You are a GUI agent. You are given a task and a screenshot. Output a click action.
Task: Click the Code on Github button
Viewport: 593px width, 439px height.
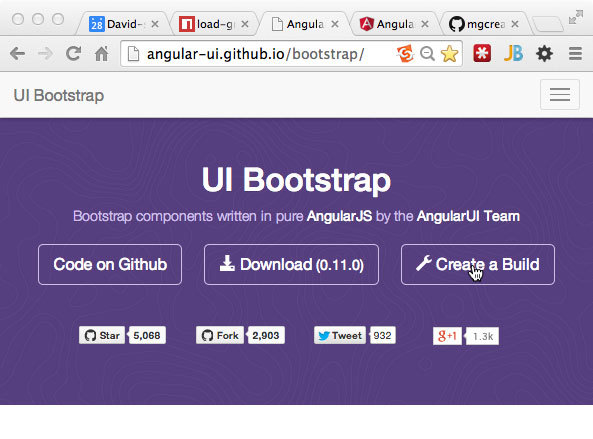click(110, 264)
